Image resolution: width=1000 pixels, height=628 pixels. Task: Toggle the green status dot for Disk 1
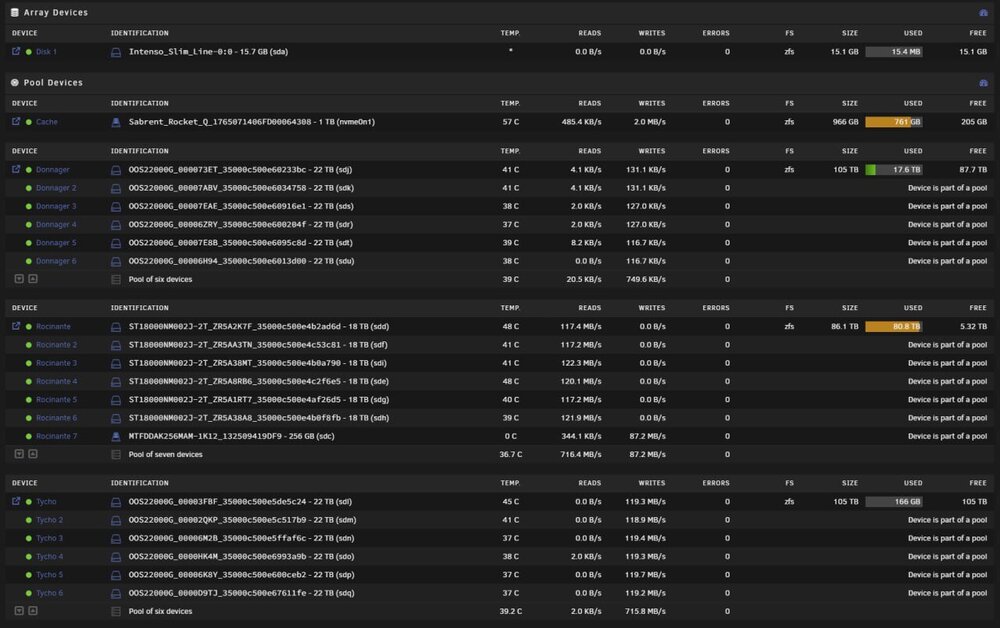point(29,52)
